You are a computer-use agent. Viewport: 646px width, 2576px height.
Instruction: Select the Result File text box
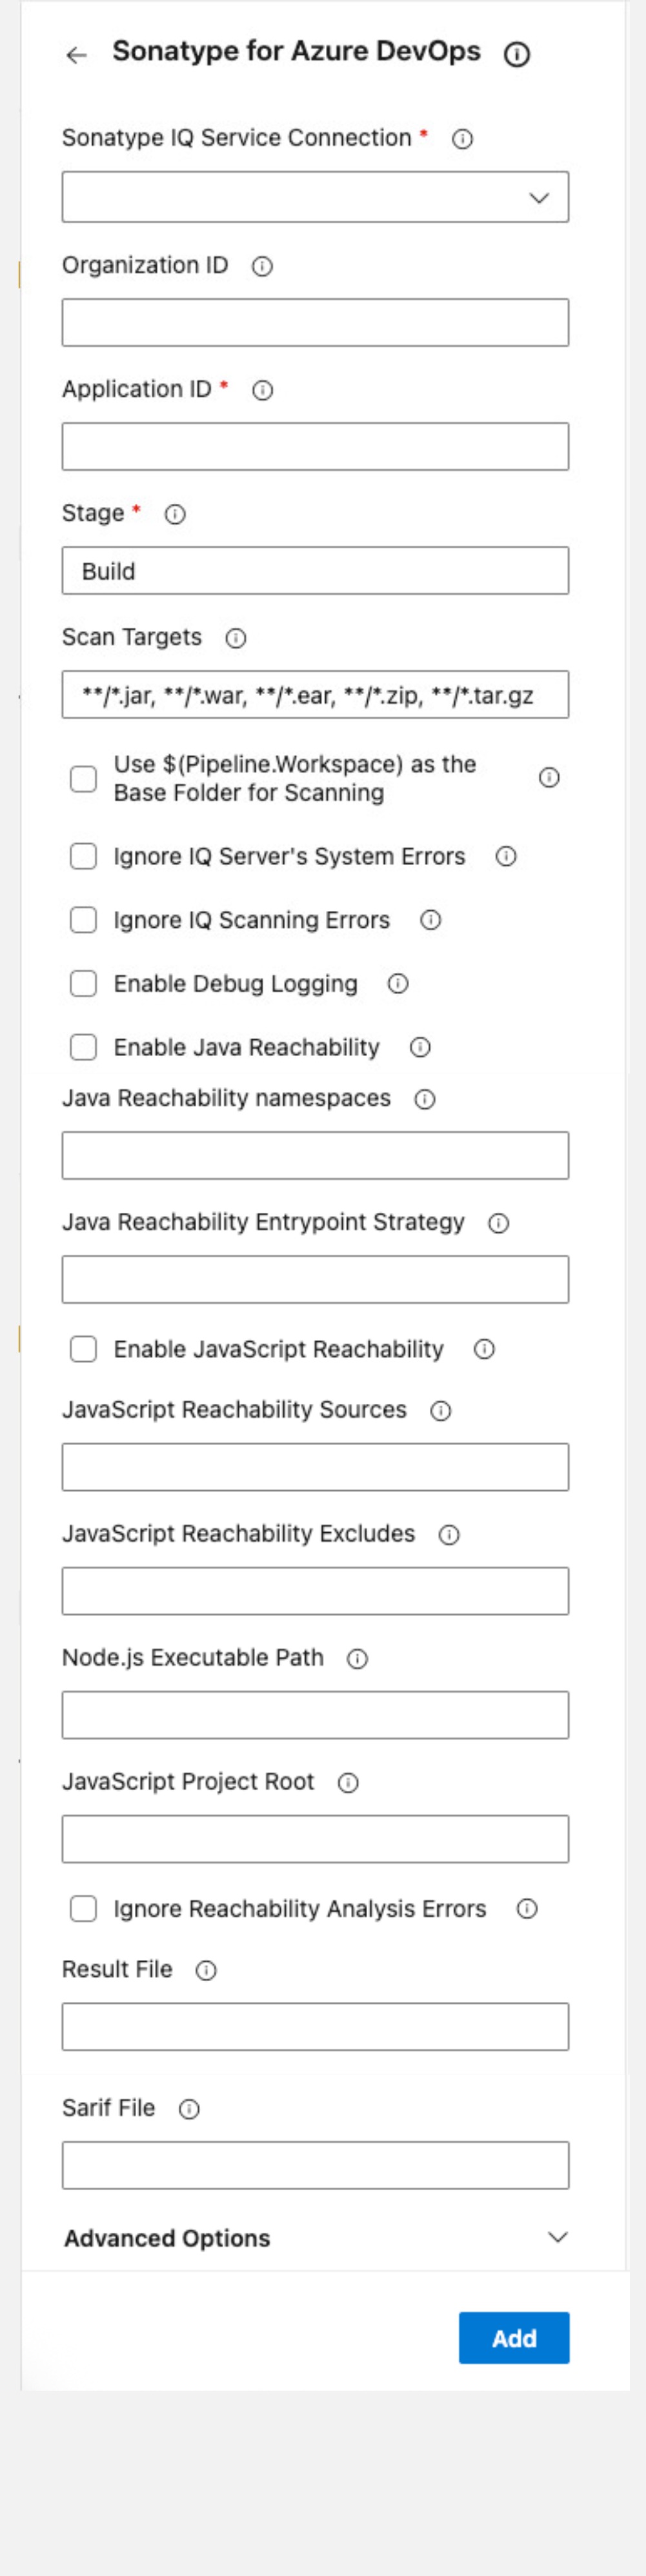(x=315, y=2026)
